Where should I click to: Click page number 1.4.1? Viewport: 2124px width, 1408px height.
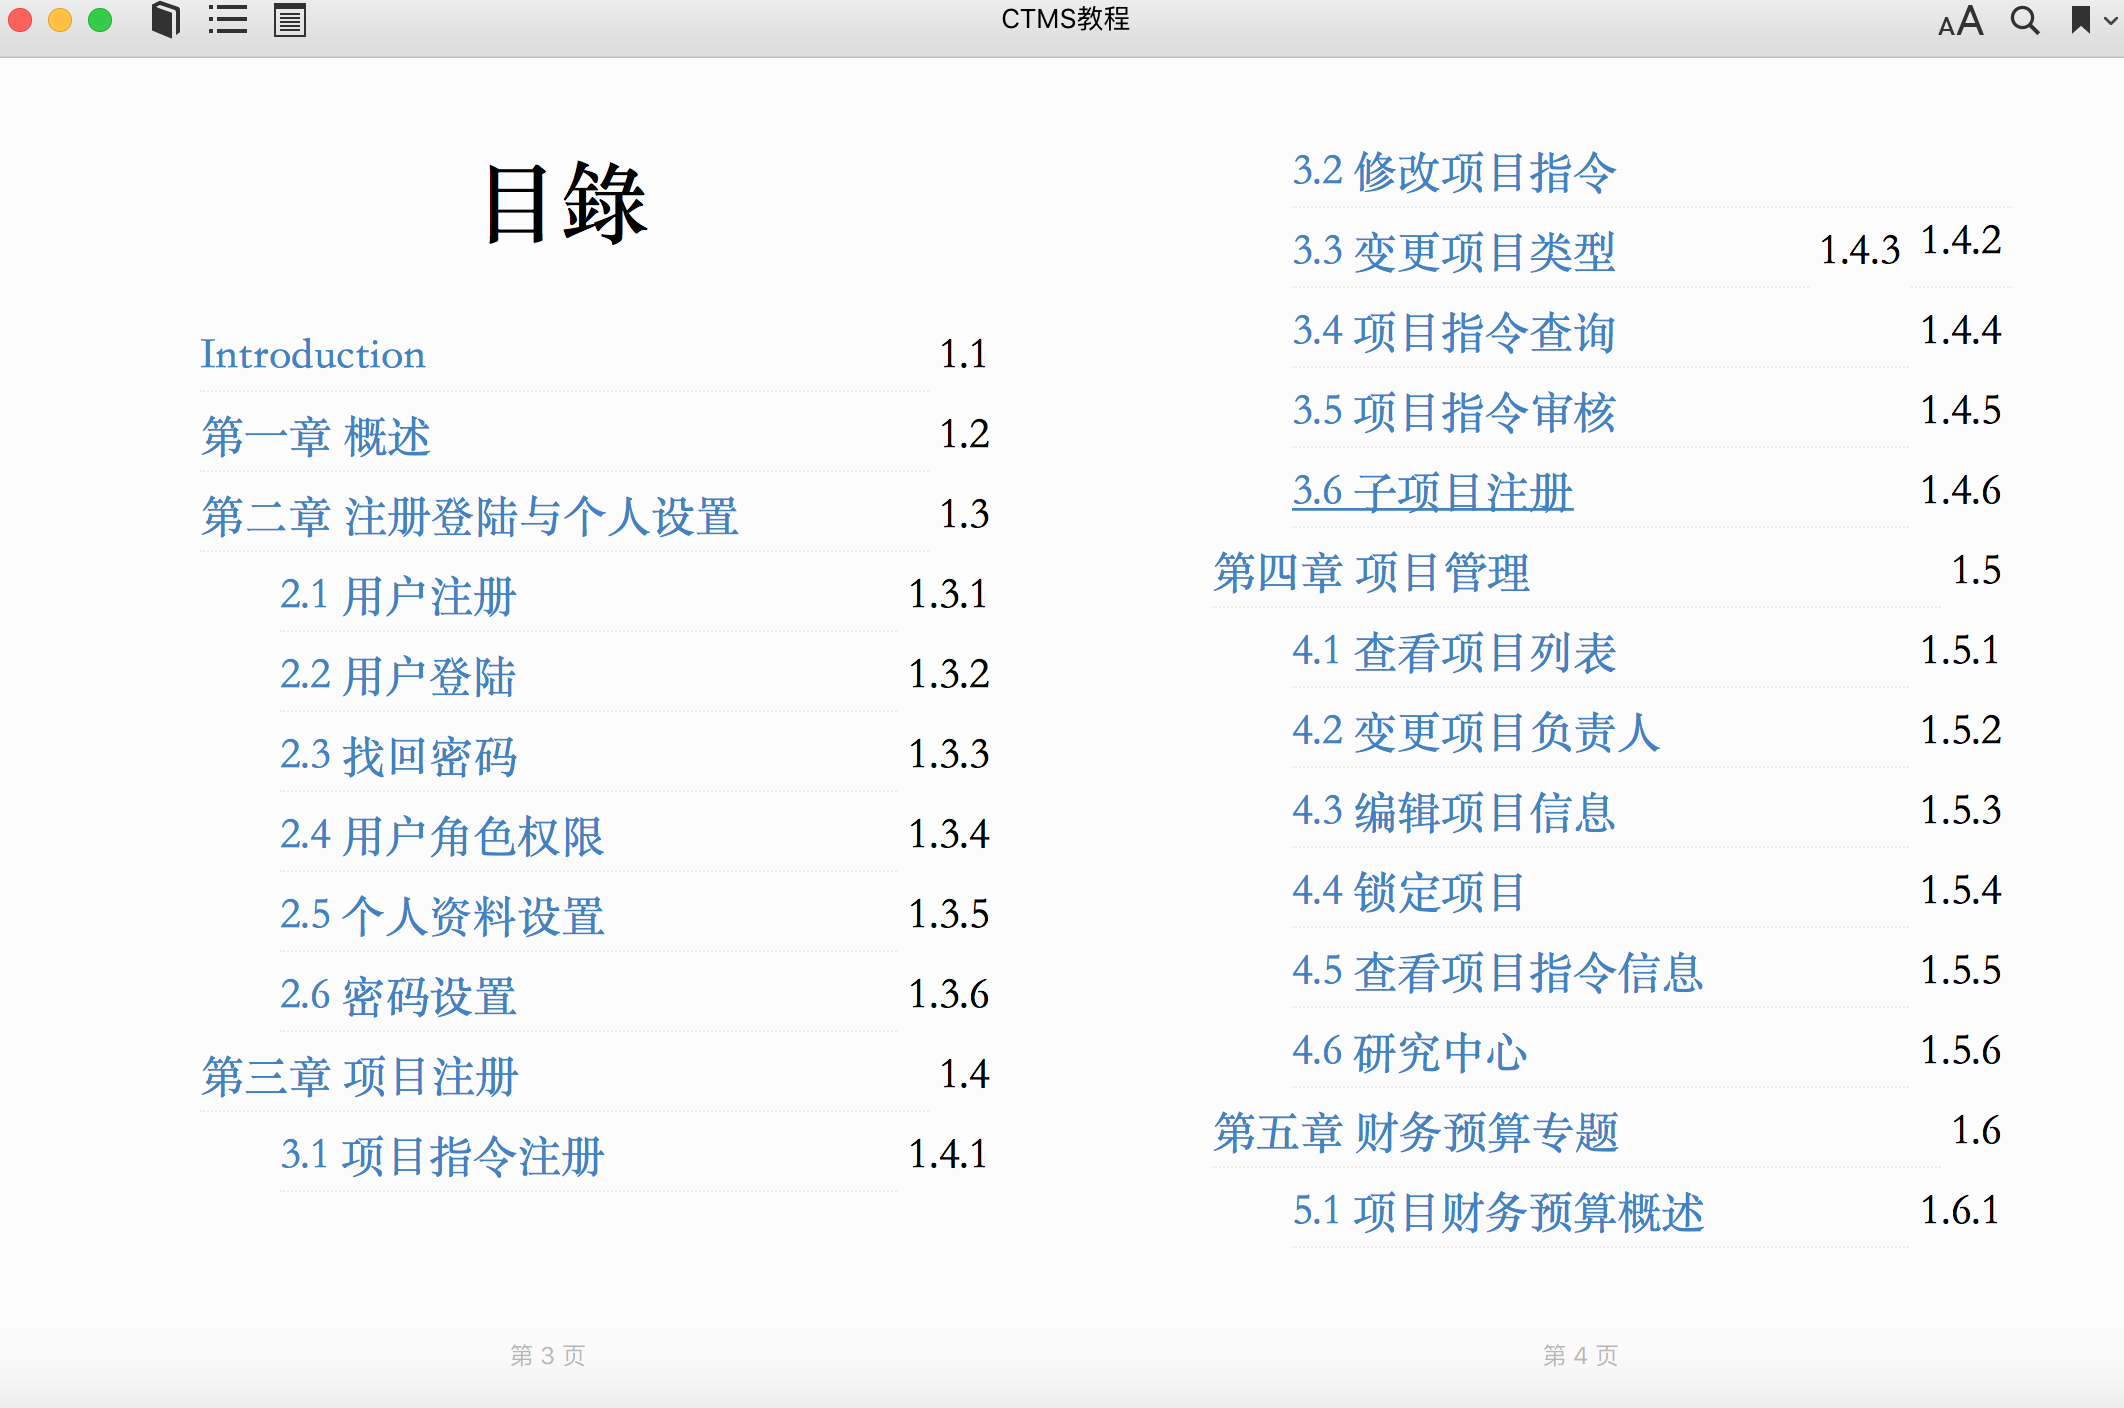pos(949,1154)
